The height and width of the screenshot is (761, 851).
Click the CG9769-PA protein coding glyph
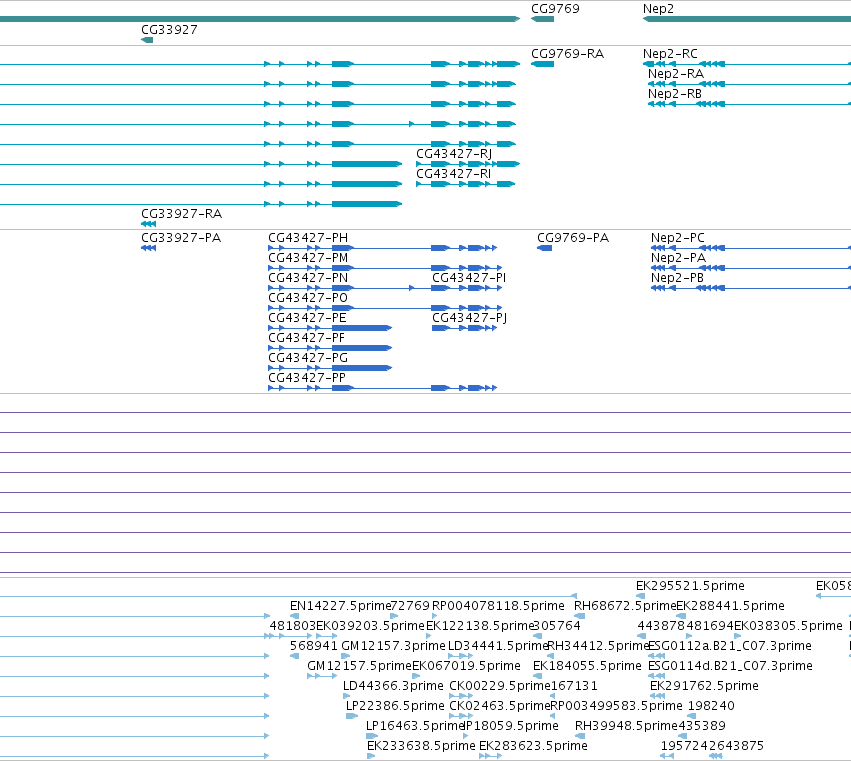pos(544,249)
